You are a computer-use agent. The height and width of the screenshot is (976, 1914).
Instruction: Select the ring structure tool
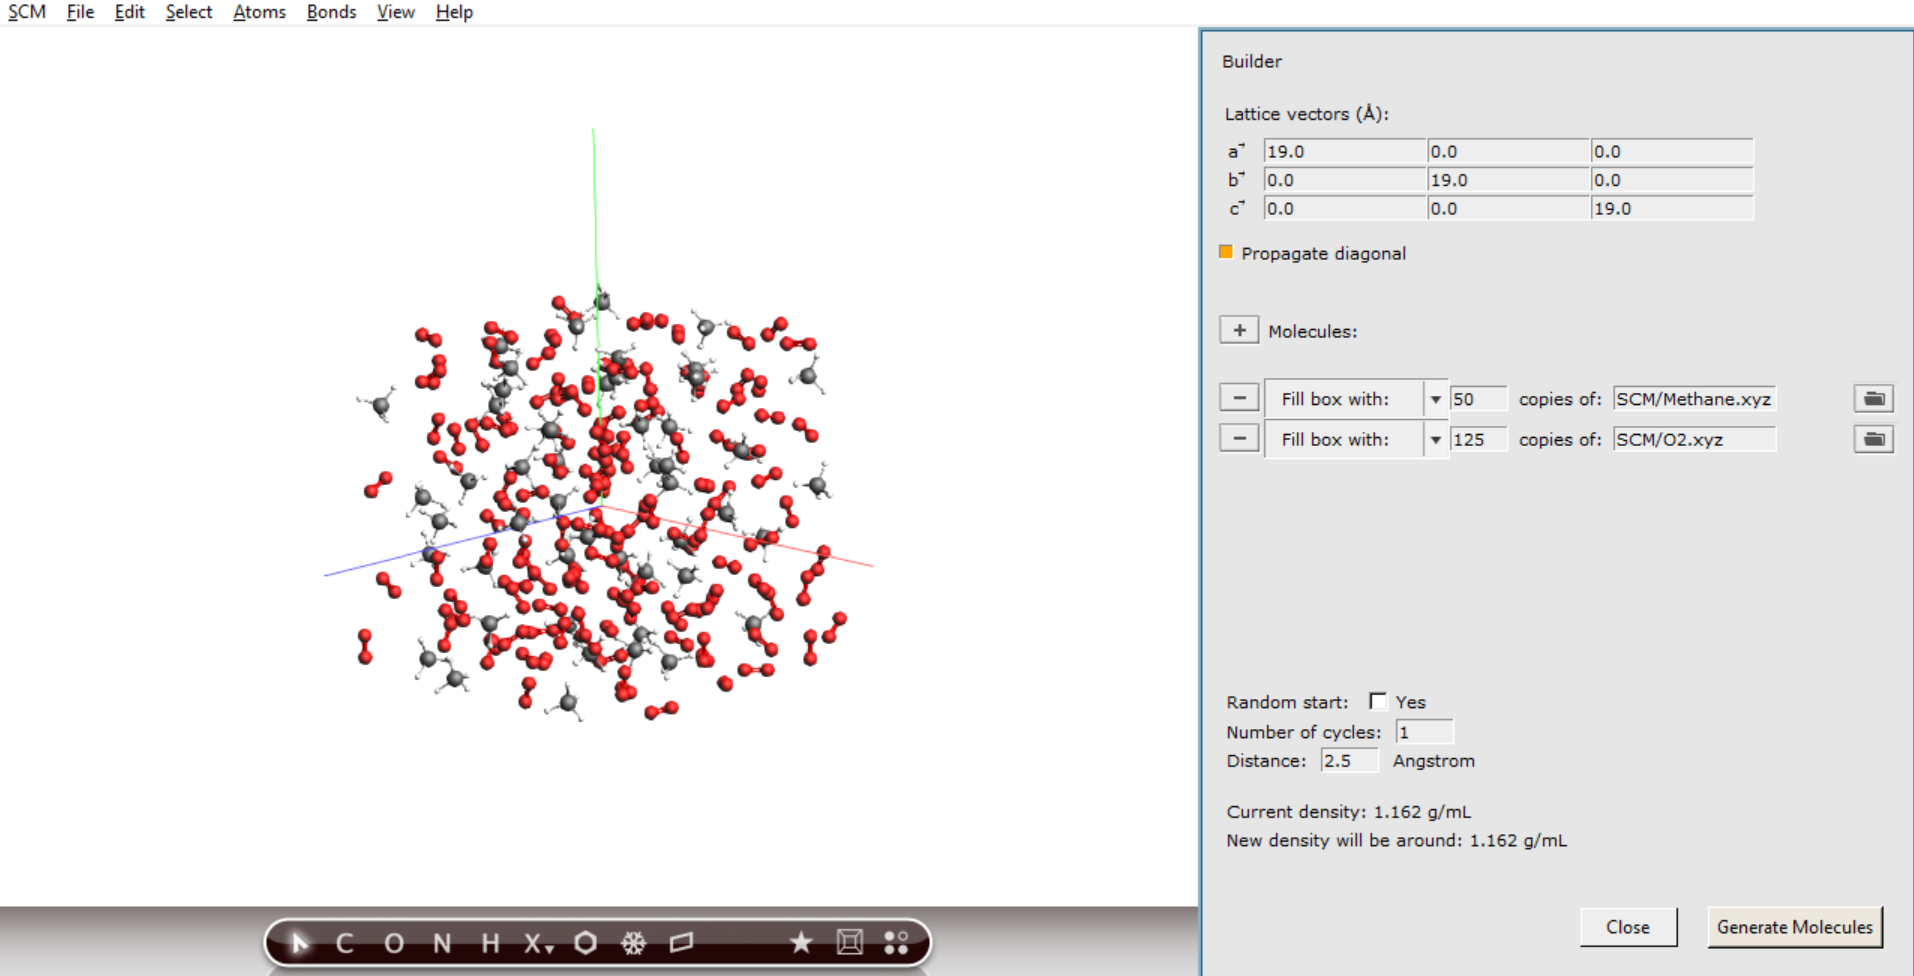pos(586,943)
